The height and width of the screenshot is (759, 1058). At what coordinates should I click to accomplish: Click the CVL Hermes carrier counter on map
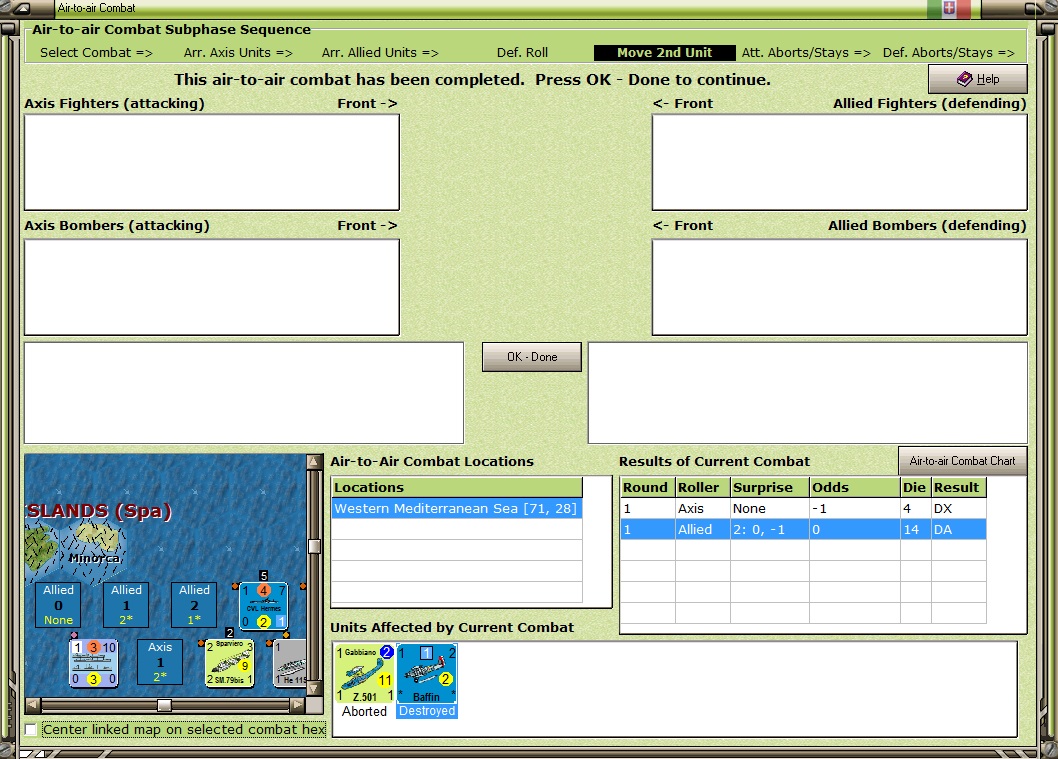(264, 606)
